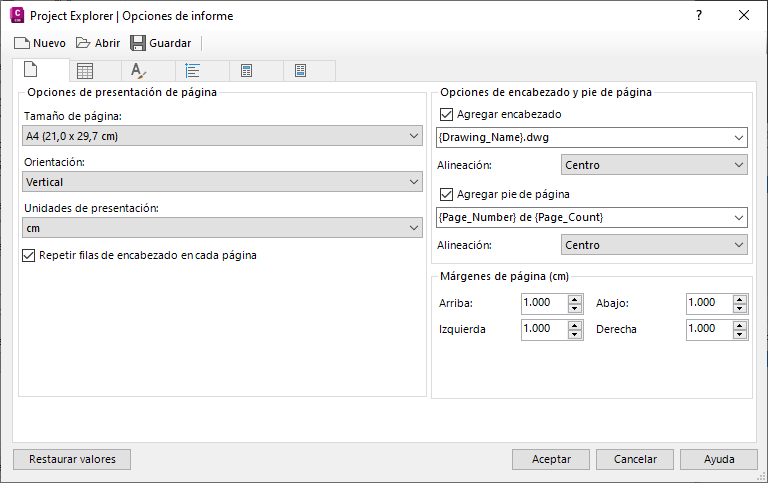Select the fifth tab with page header icon
This screenshot has height=483, width=768.
coord(247,71)
